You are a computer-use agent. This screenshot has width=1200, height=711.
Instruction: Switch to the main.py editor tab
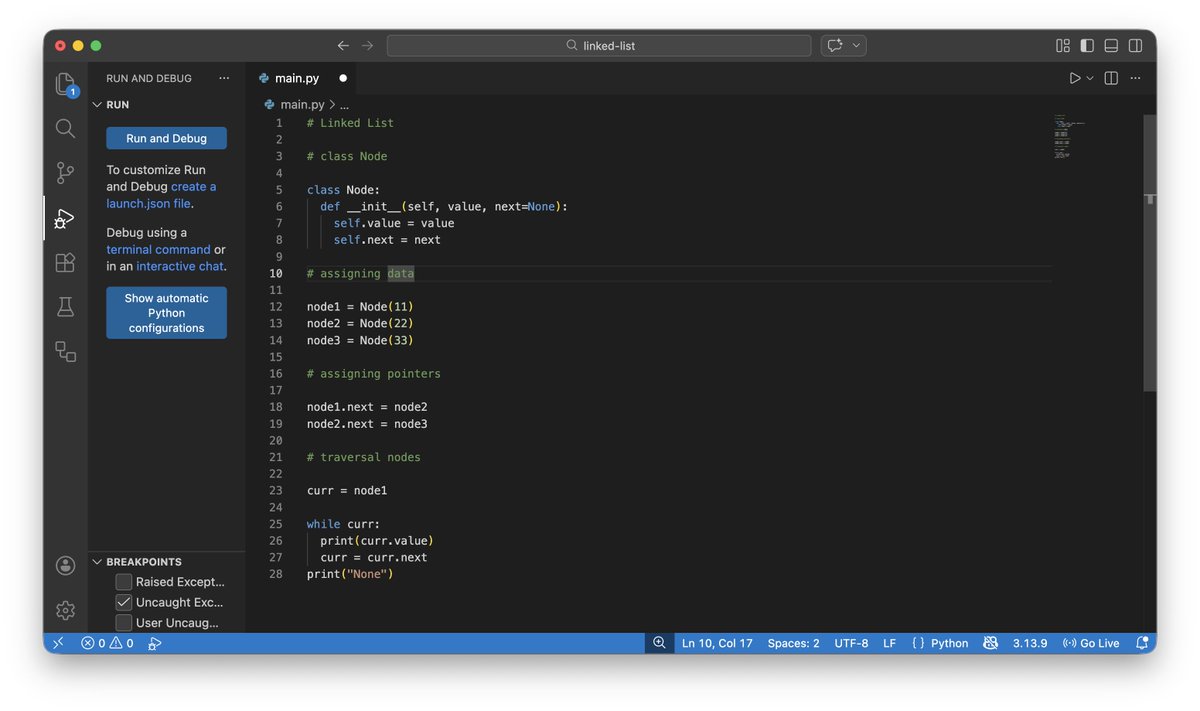coord(300,78)
